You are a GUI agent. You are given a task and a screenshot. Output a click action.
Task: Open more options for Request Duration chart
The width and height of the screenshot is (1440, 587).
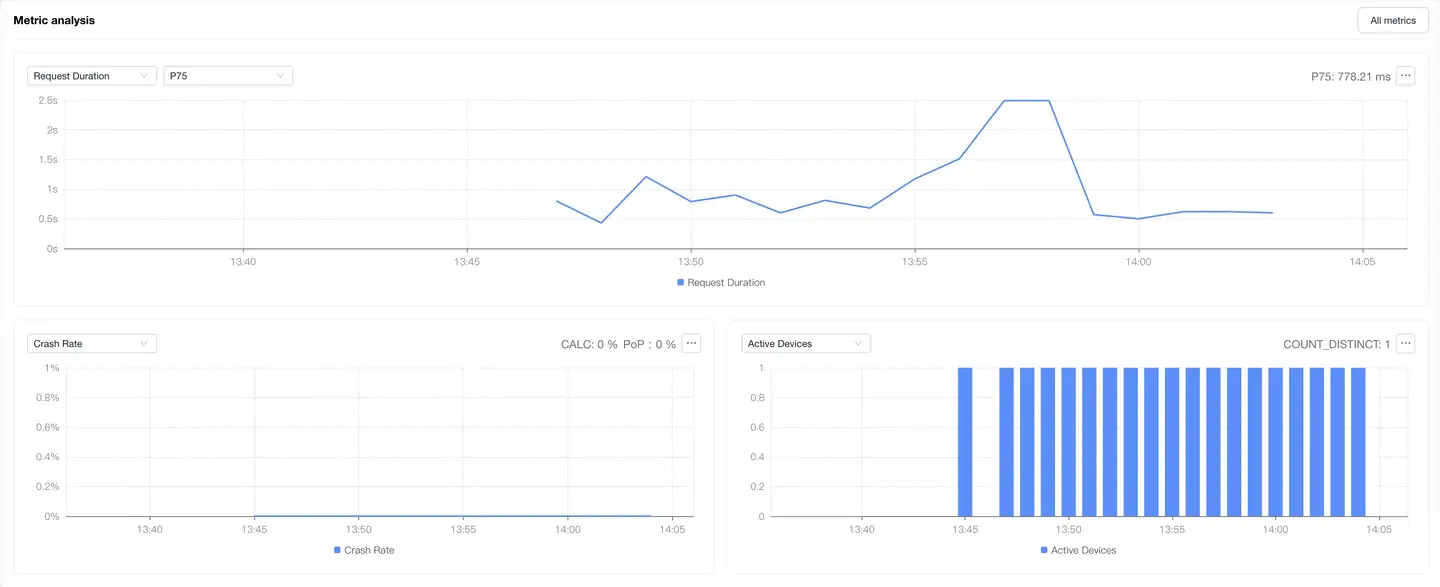[1405, 76]
